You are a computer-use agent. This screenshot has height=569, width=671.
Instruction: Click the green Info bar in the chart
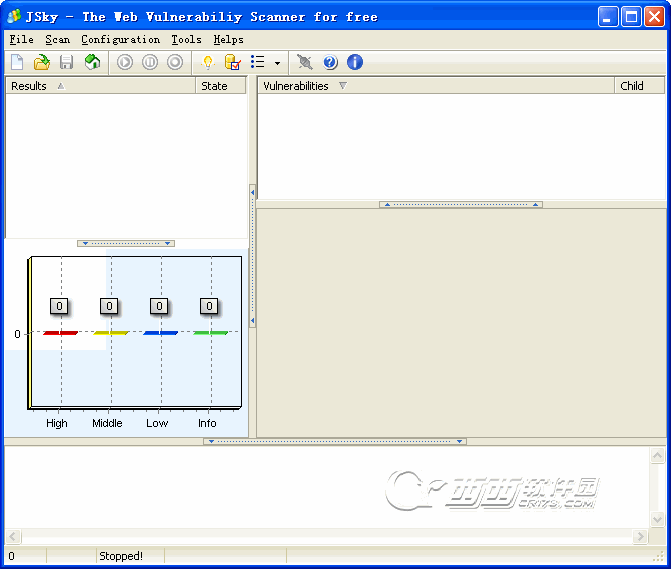click(x=211, y=333)
